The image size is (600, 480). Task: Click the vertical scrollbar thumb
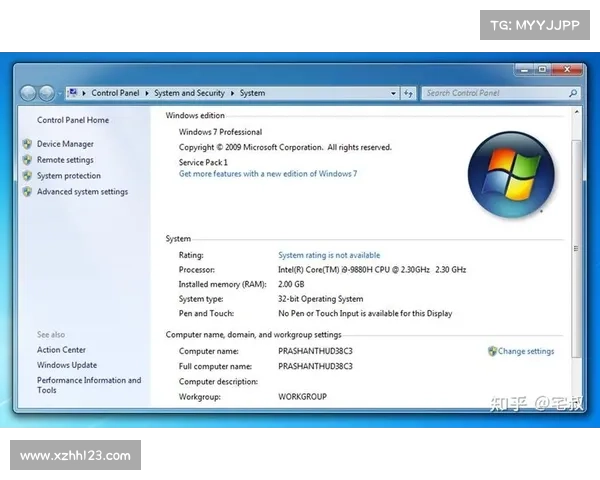click(576, 249)
